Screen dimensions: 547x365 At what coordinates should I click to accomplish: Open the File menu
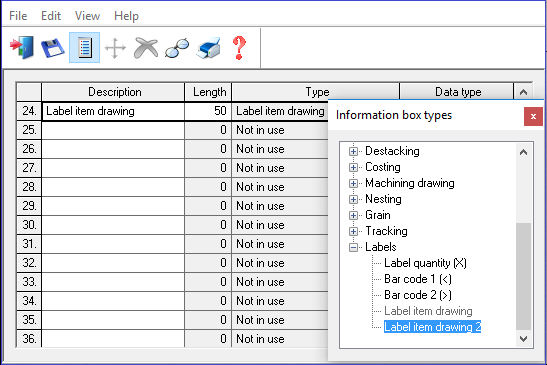[18, 16]
